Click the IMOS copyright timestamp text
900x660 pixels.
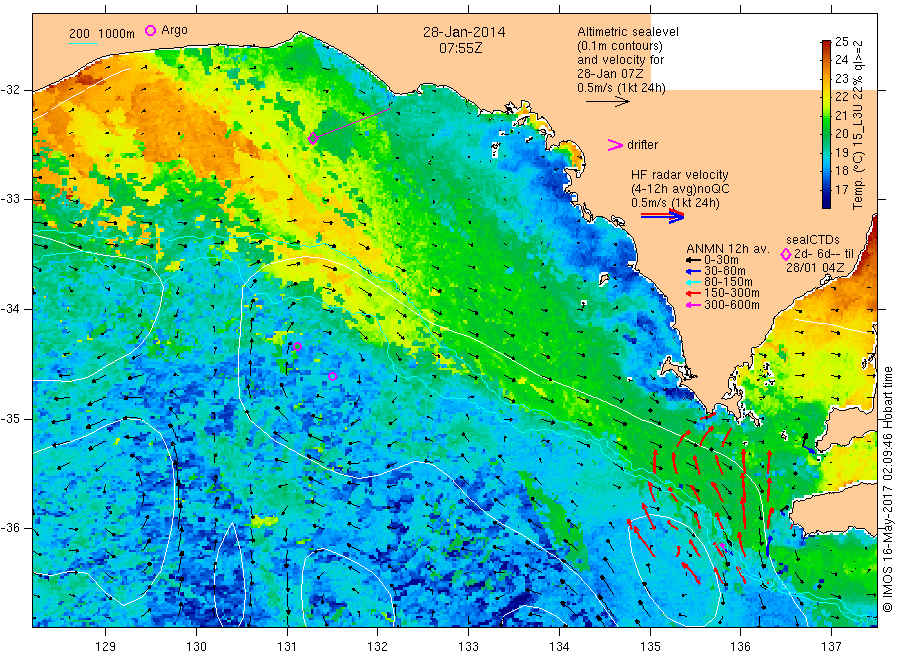pos(888,490)
